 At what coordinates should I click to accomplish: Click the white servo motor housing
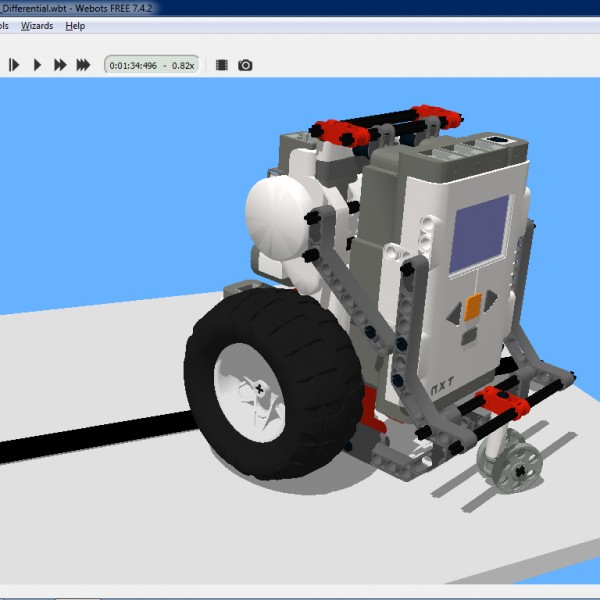coord(279,218)
